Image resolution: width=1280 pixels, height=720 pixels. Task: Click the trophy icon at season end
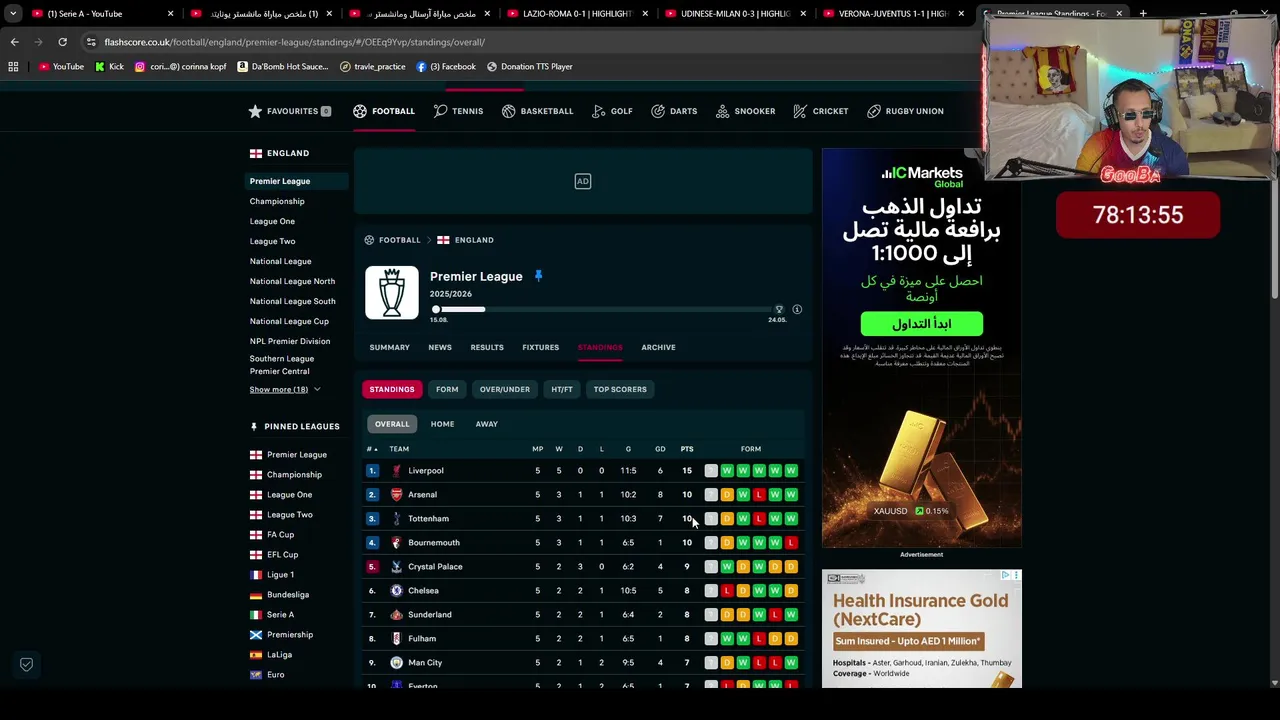coord(779,310)
